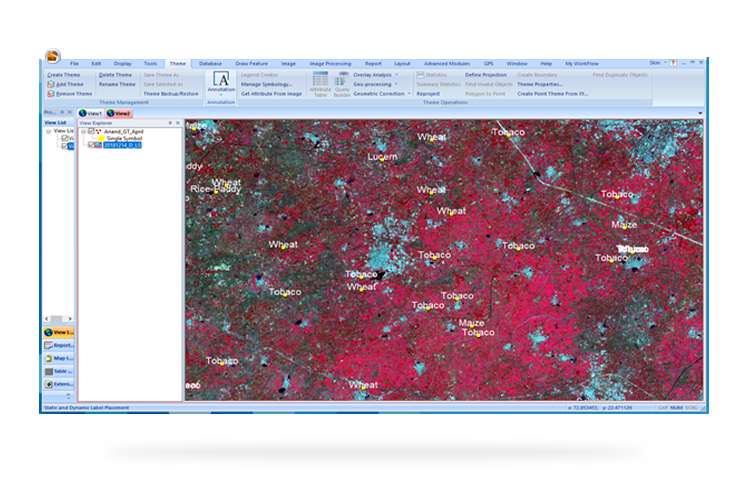The width and height of the screenshot is (749, 500).
Task: Toggle visibility checkbox of the 20181214 raster layer
Action: [91, 145]
